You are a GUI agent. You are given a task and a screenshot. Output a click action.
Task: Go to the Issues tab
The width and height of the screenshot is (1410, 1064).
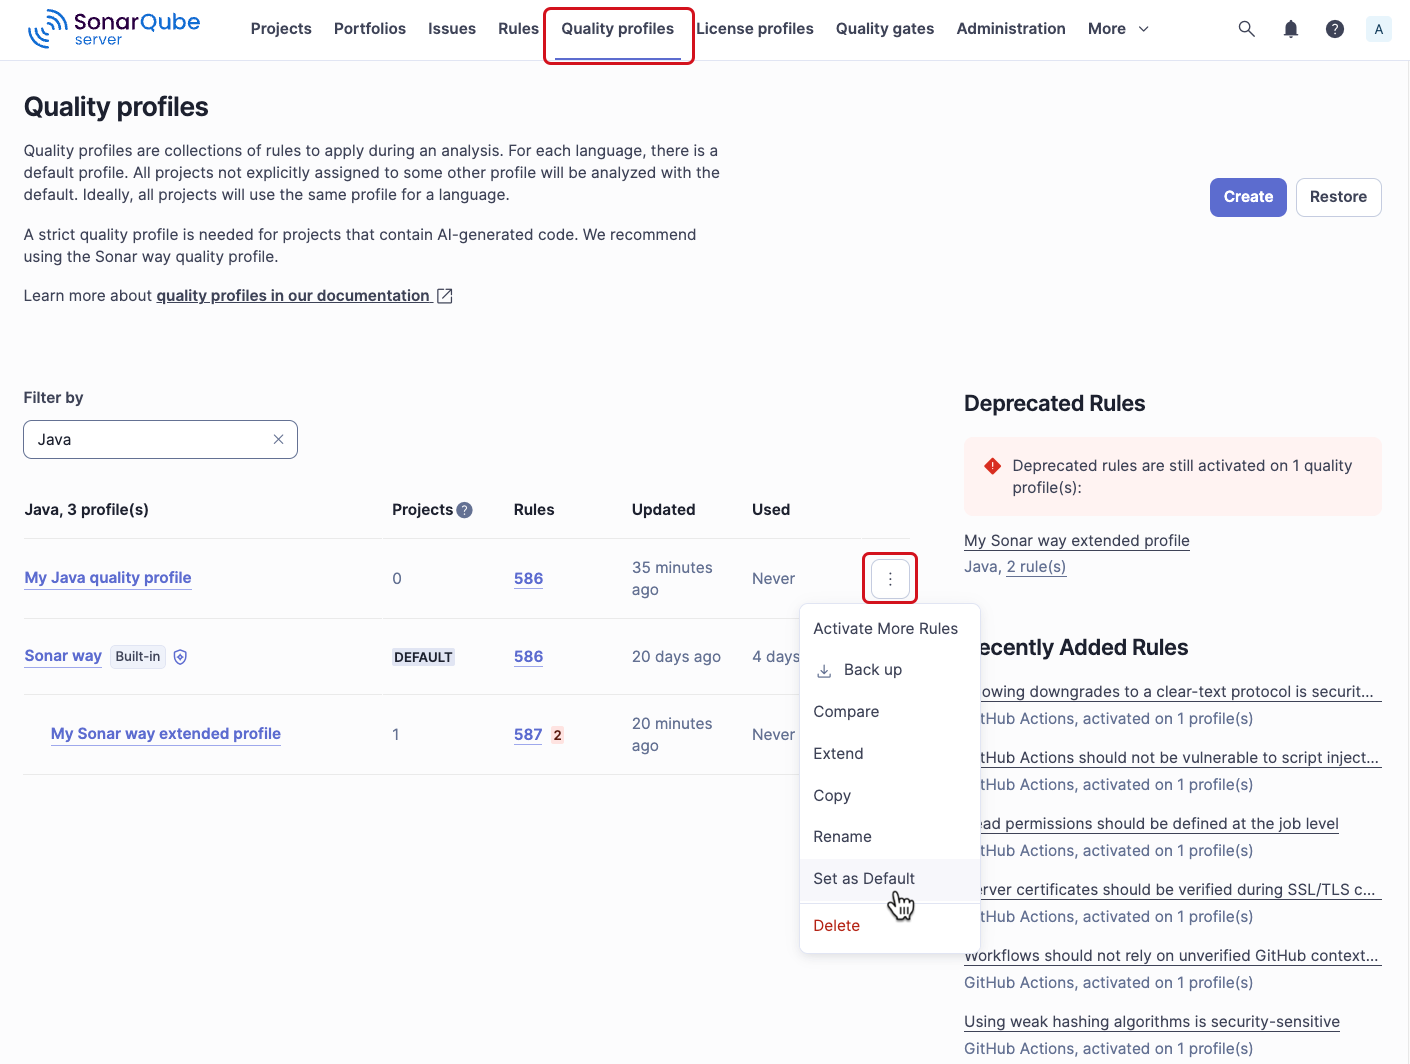pos(452,29)
